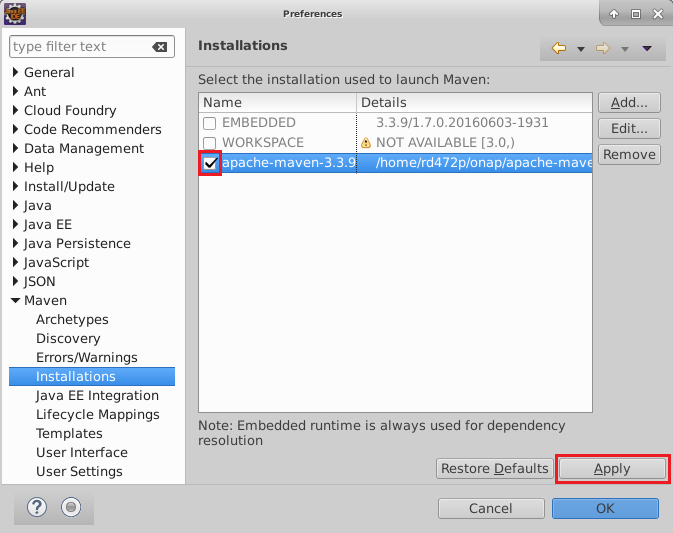Image resolution: width=673 pixels, height=533 pixels.
Task: Select the Java Persistence category label
Action: click(77, 243)
